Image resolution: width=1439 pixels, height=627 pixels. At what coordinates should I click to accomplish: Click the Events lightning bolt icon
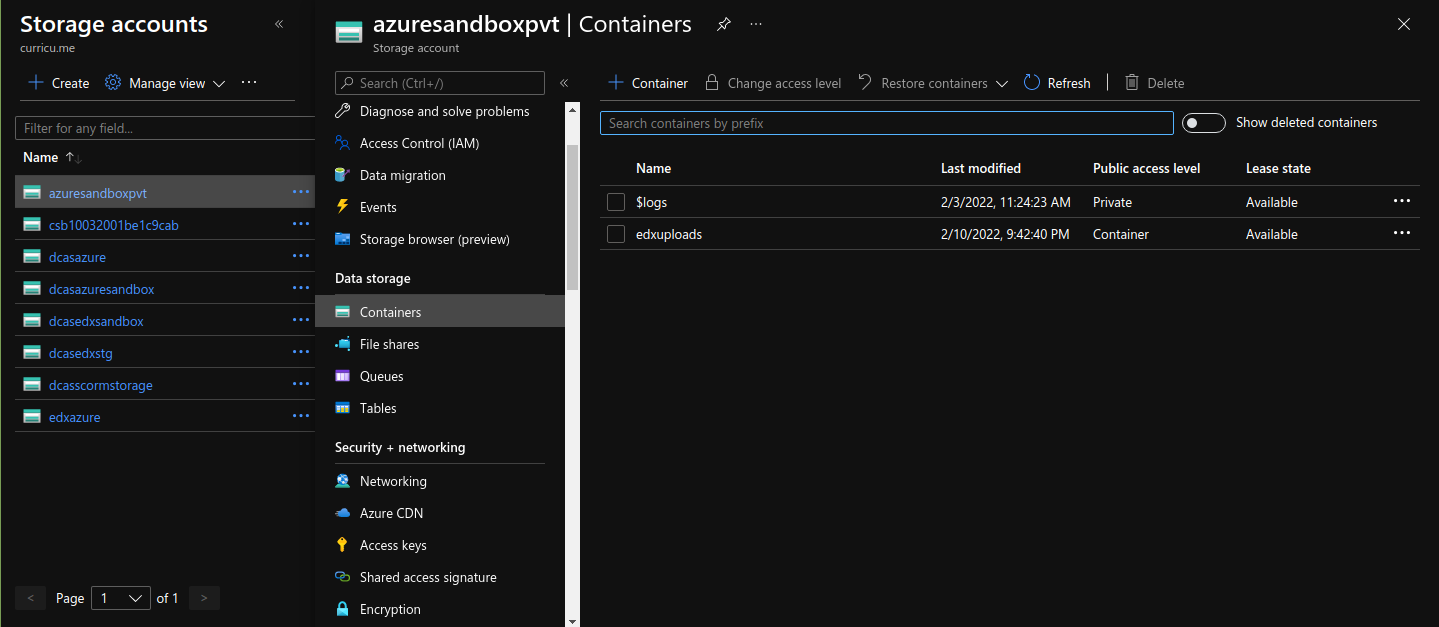click(343, 207)
